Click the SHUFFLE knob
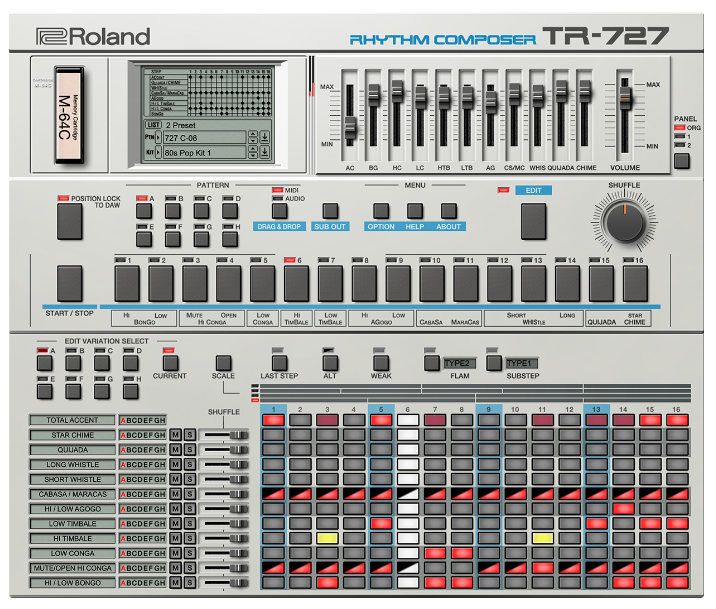Image resolution: width=716 pixels, height=609 pixels. (x=624, y=223)
